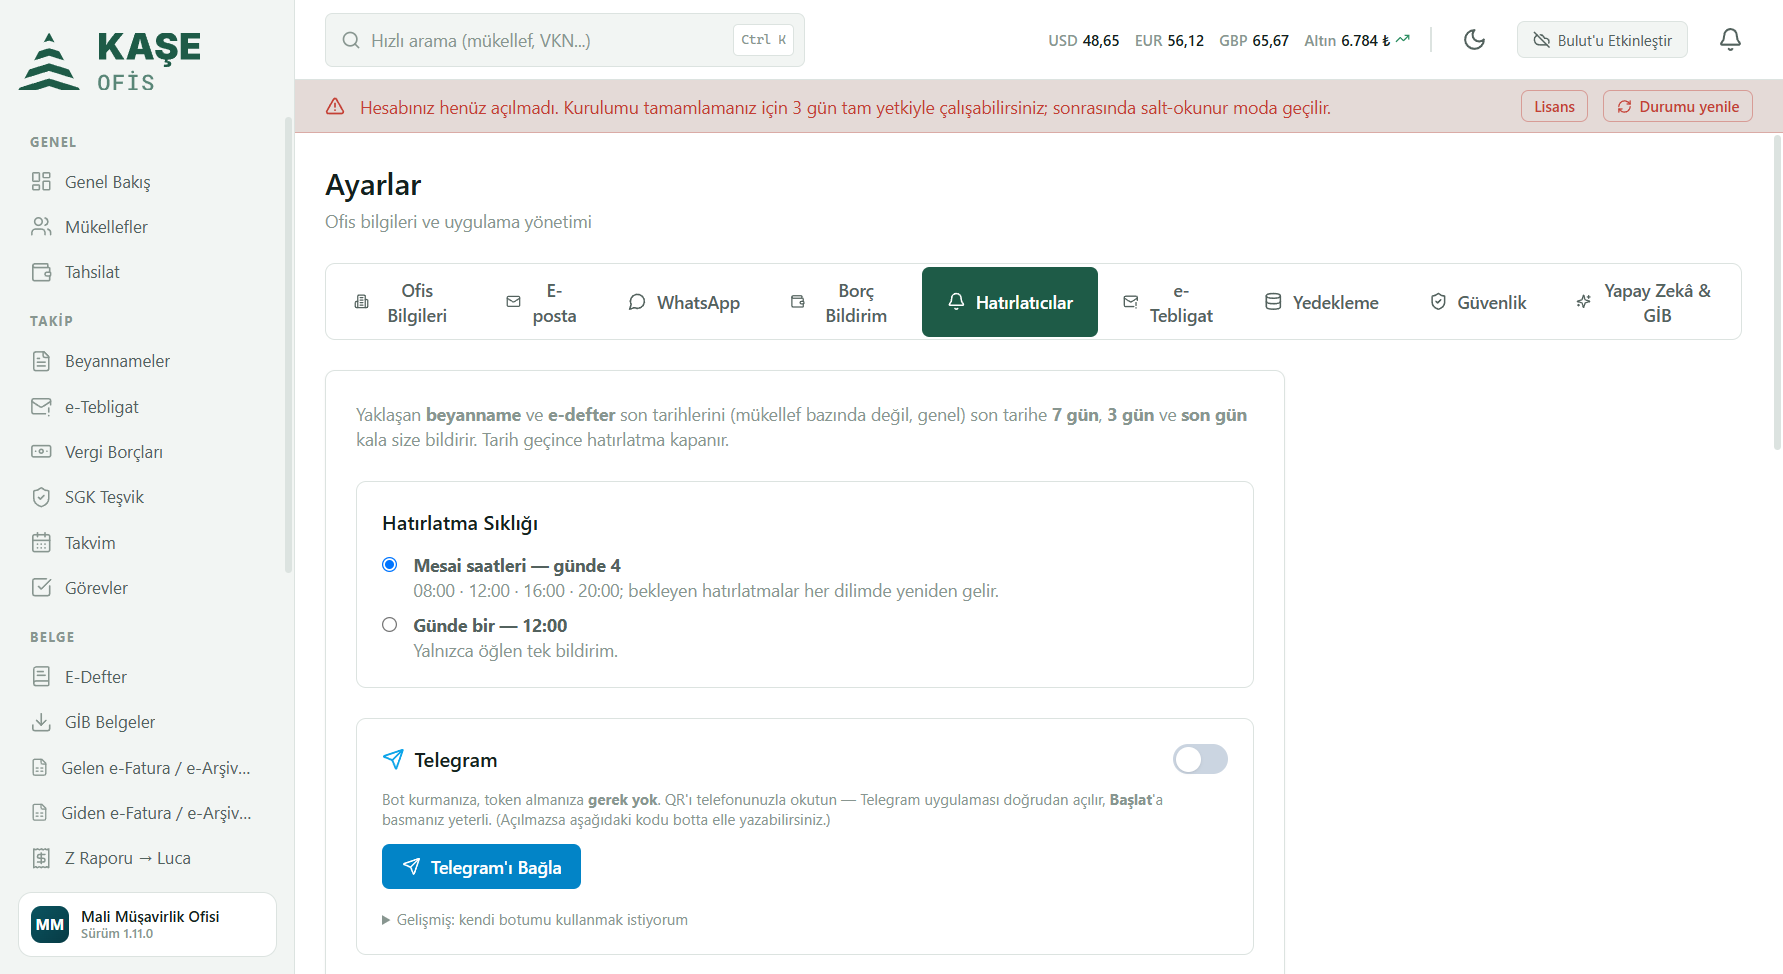Click Altın 6.784 ₺ rate

coord(1356,40)
